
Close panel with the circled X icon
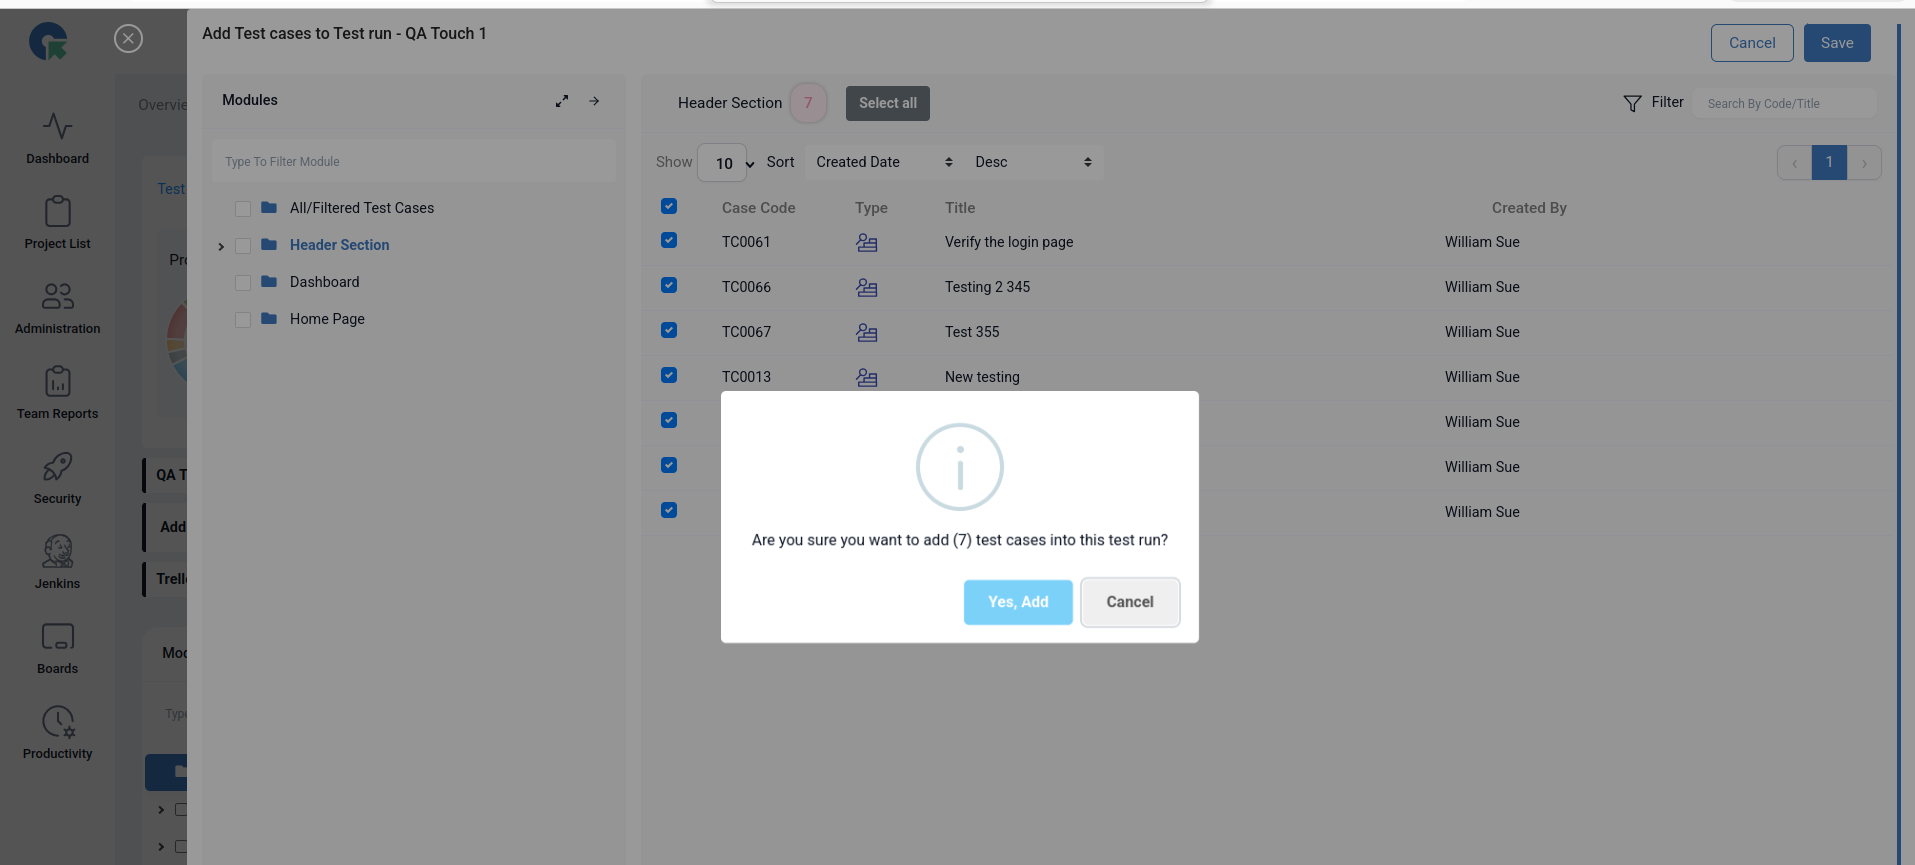[128, 39]
